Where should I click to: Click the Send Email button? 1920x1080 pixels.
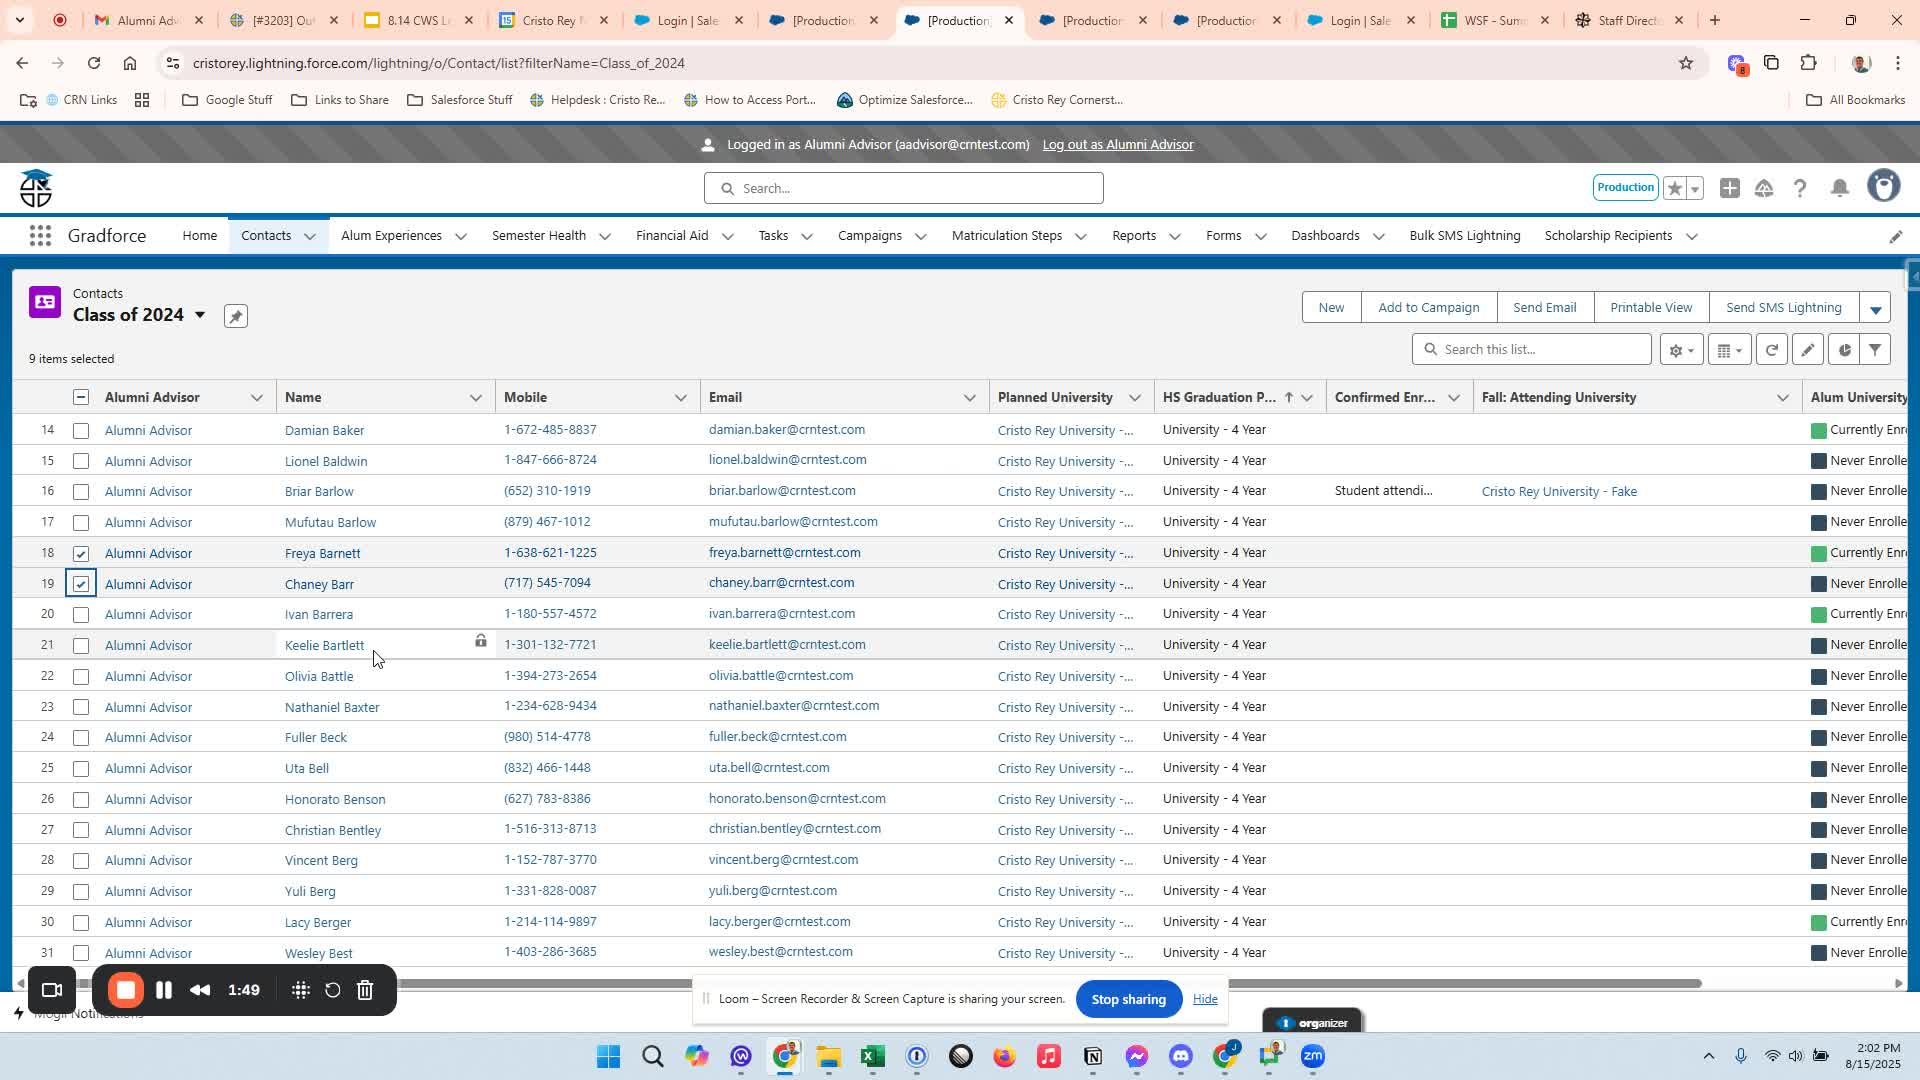pos(1544,308)
